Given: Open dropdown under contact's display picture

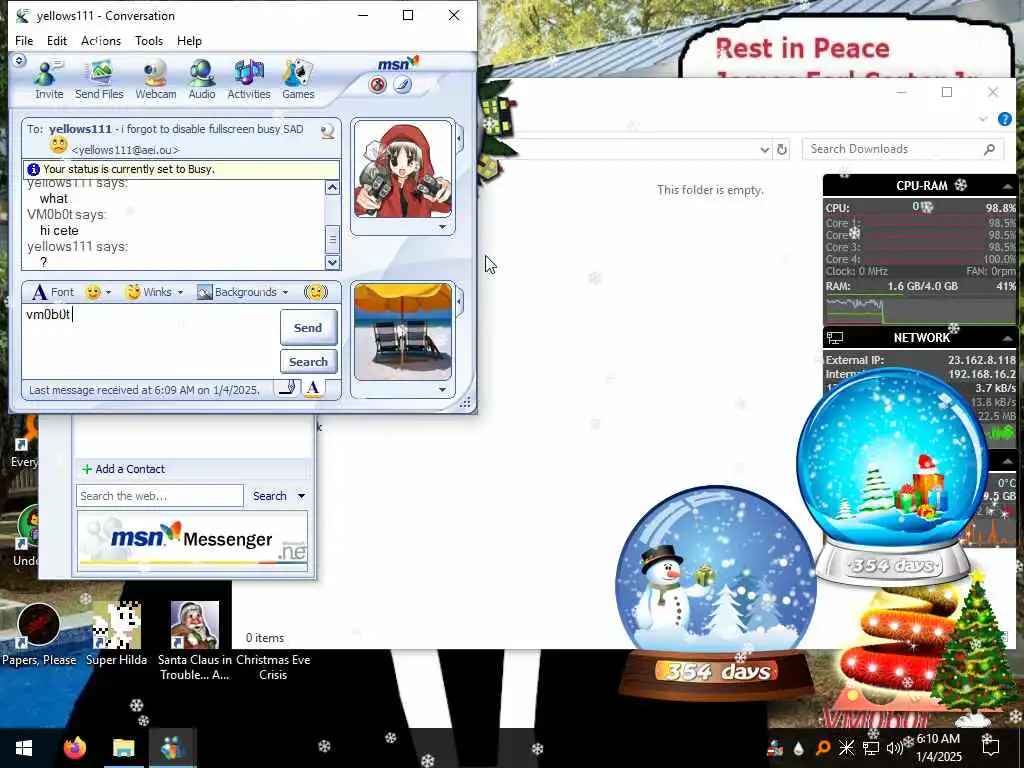Looking at the screenshot, I should click(443, 227).
